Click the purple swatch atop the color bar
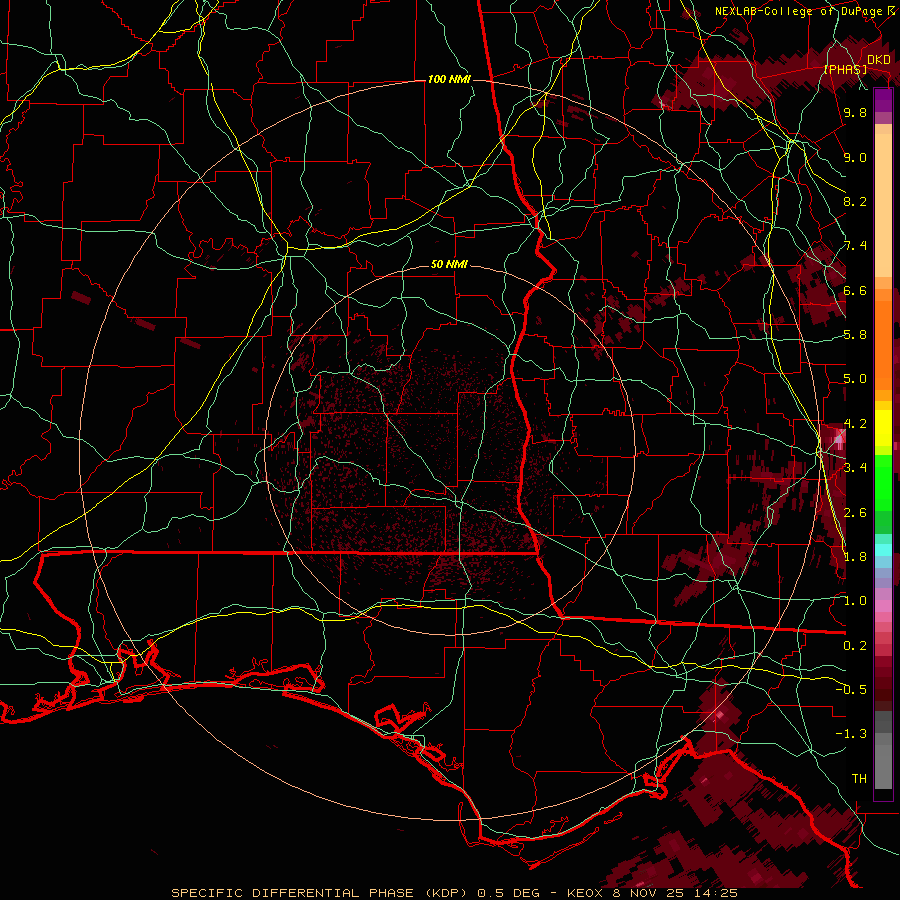Screen dimensions: 900x900 [883, 100]
